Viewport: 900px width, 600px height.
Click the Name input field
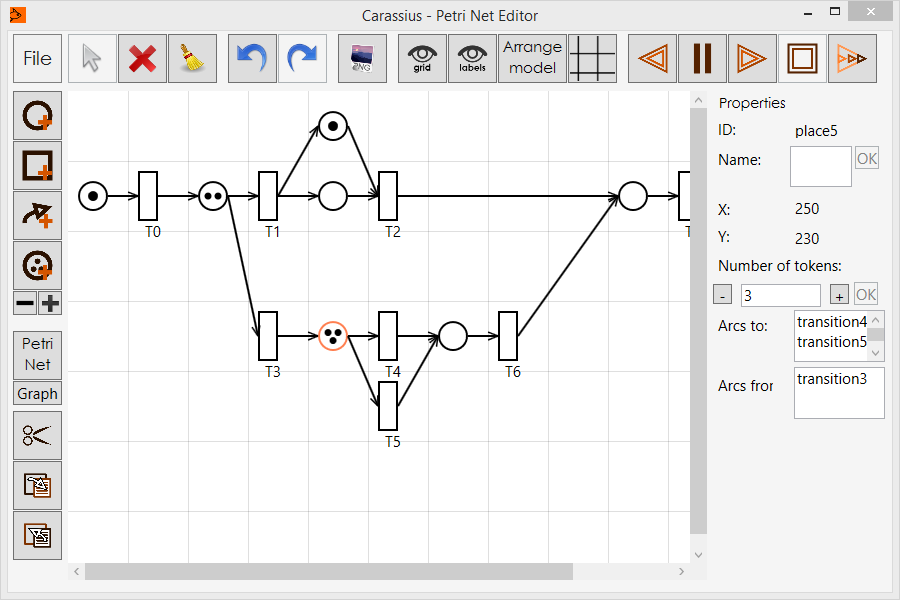820,167
